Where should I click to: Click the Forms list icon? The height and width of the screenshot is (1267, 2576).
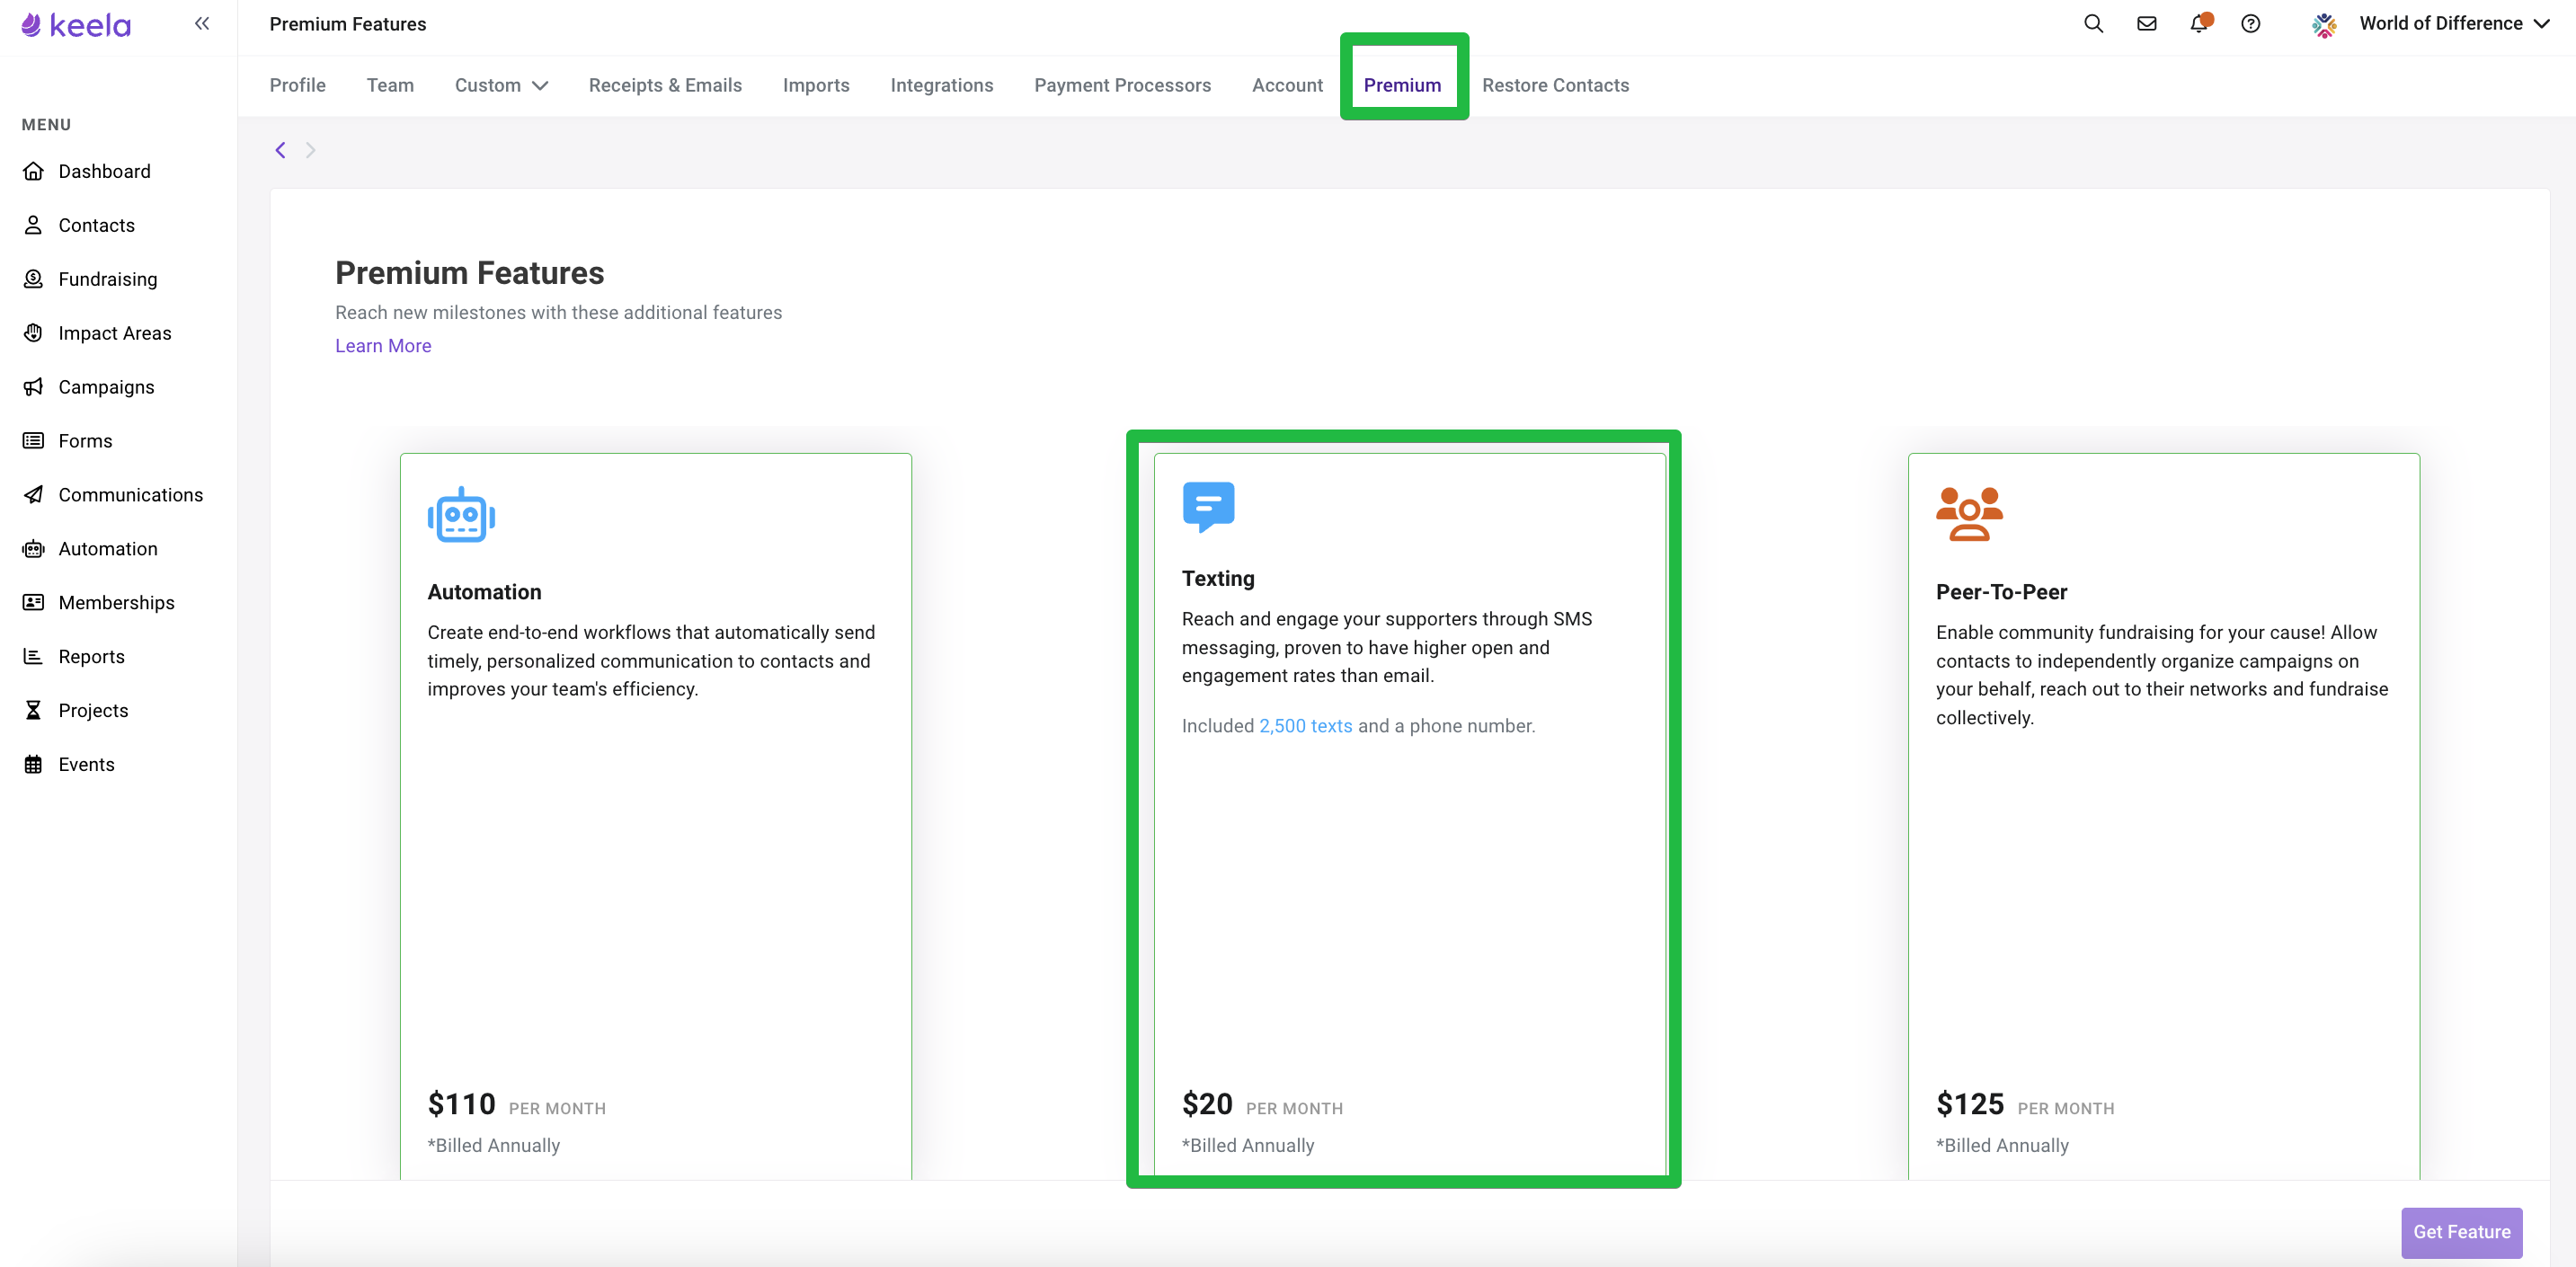(33, 441)
